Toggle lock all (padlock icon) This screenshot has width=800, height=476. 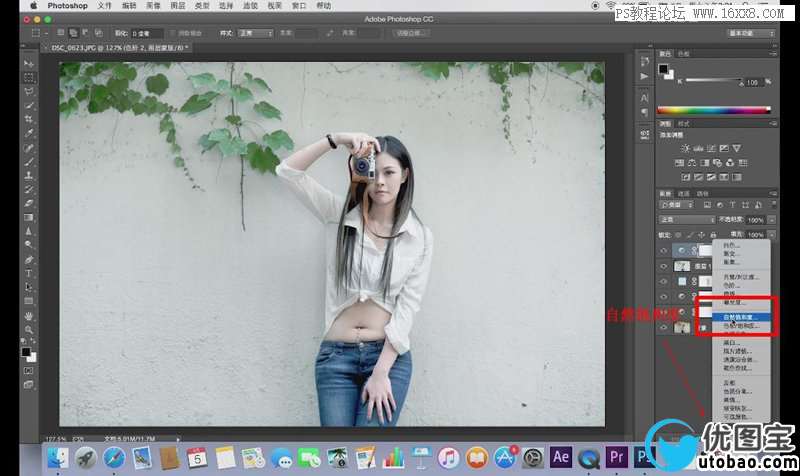pyautogui.click(x=713, y=235)
